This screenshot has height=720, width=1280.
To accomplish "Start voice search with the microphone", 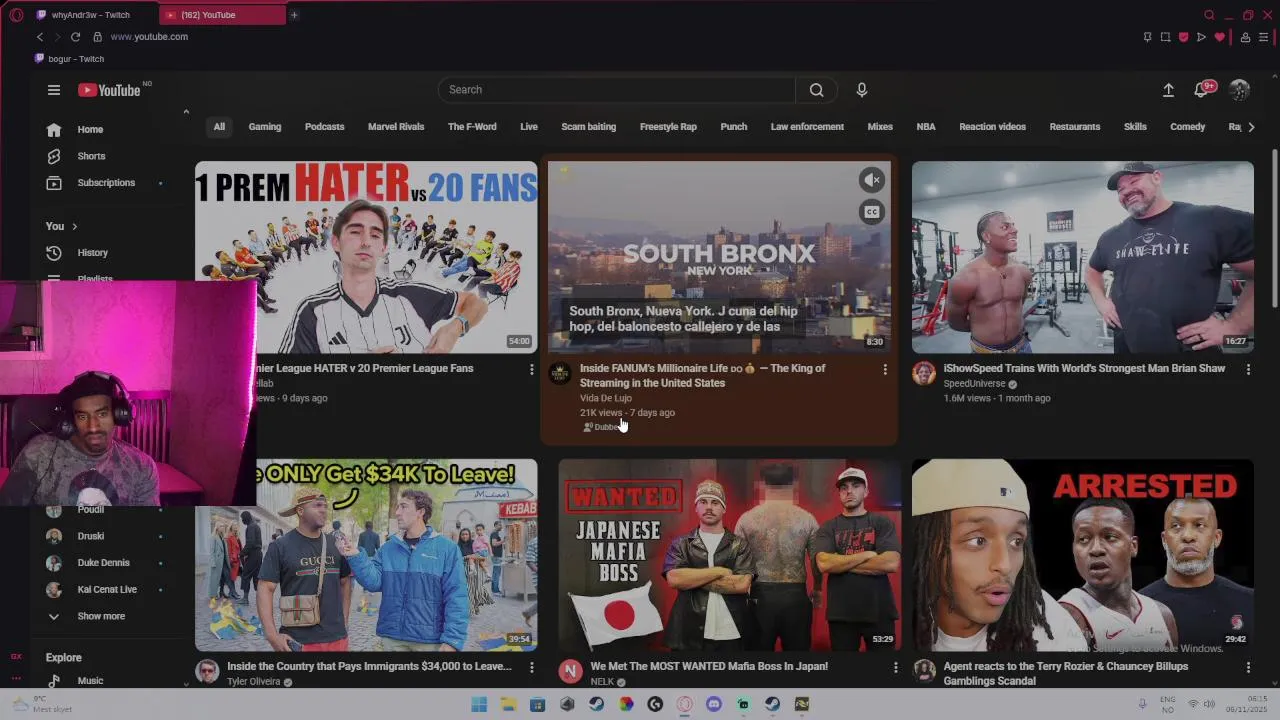I will [862, 90].
